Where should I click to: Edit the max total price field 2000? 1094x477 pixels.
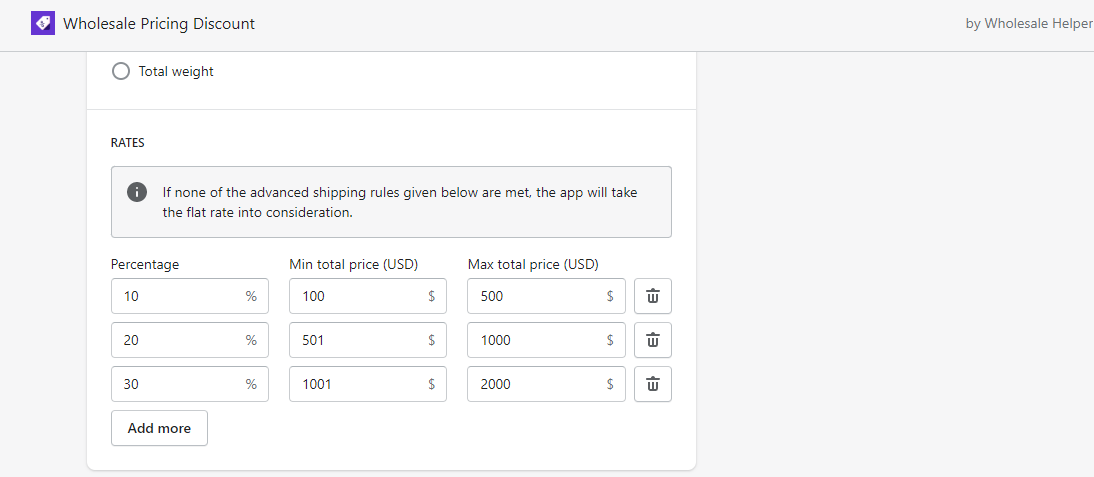(x=546, y=384)
